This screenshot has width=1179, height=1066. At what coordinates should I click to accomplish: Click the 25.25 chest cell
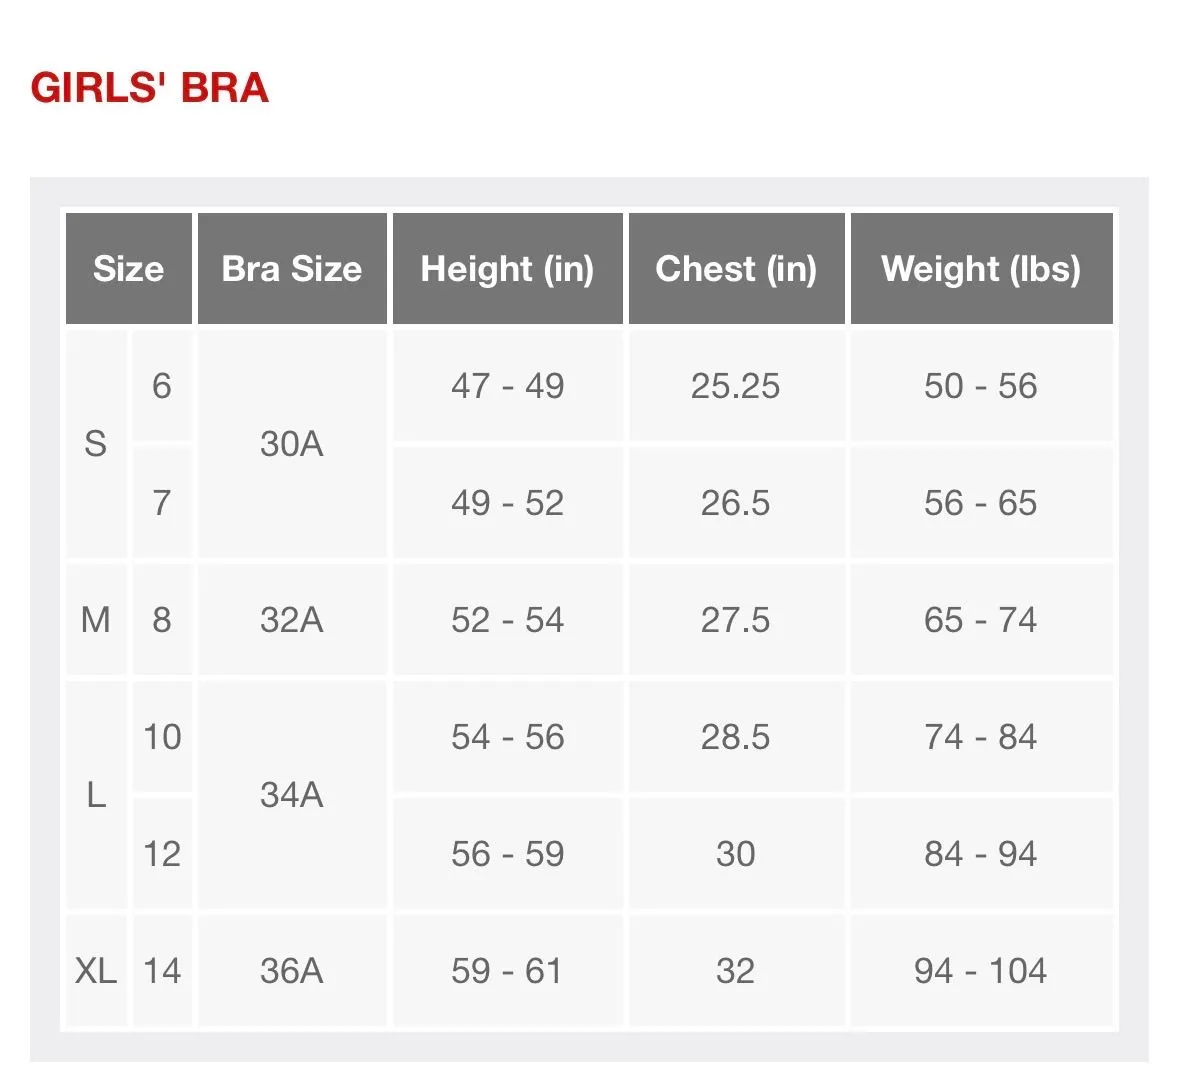736,386
